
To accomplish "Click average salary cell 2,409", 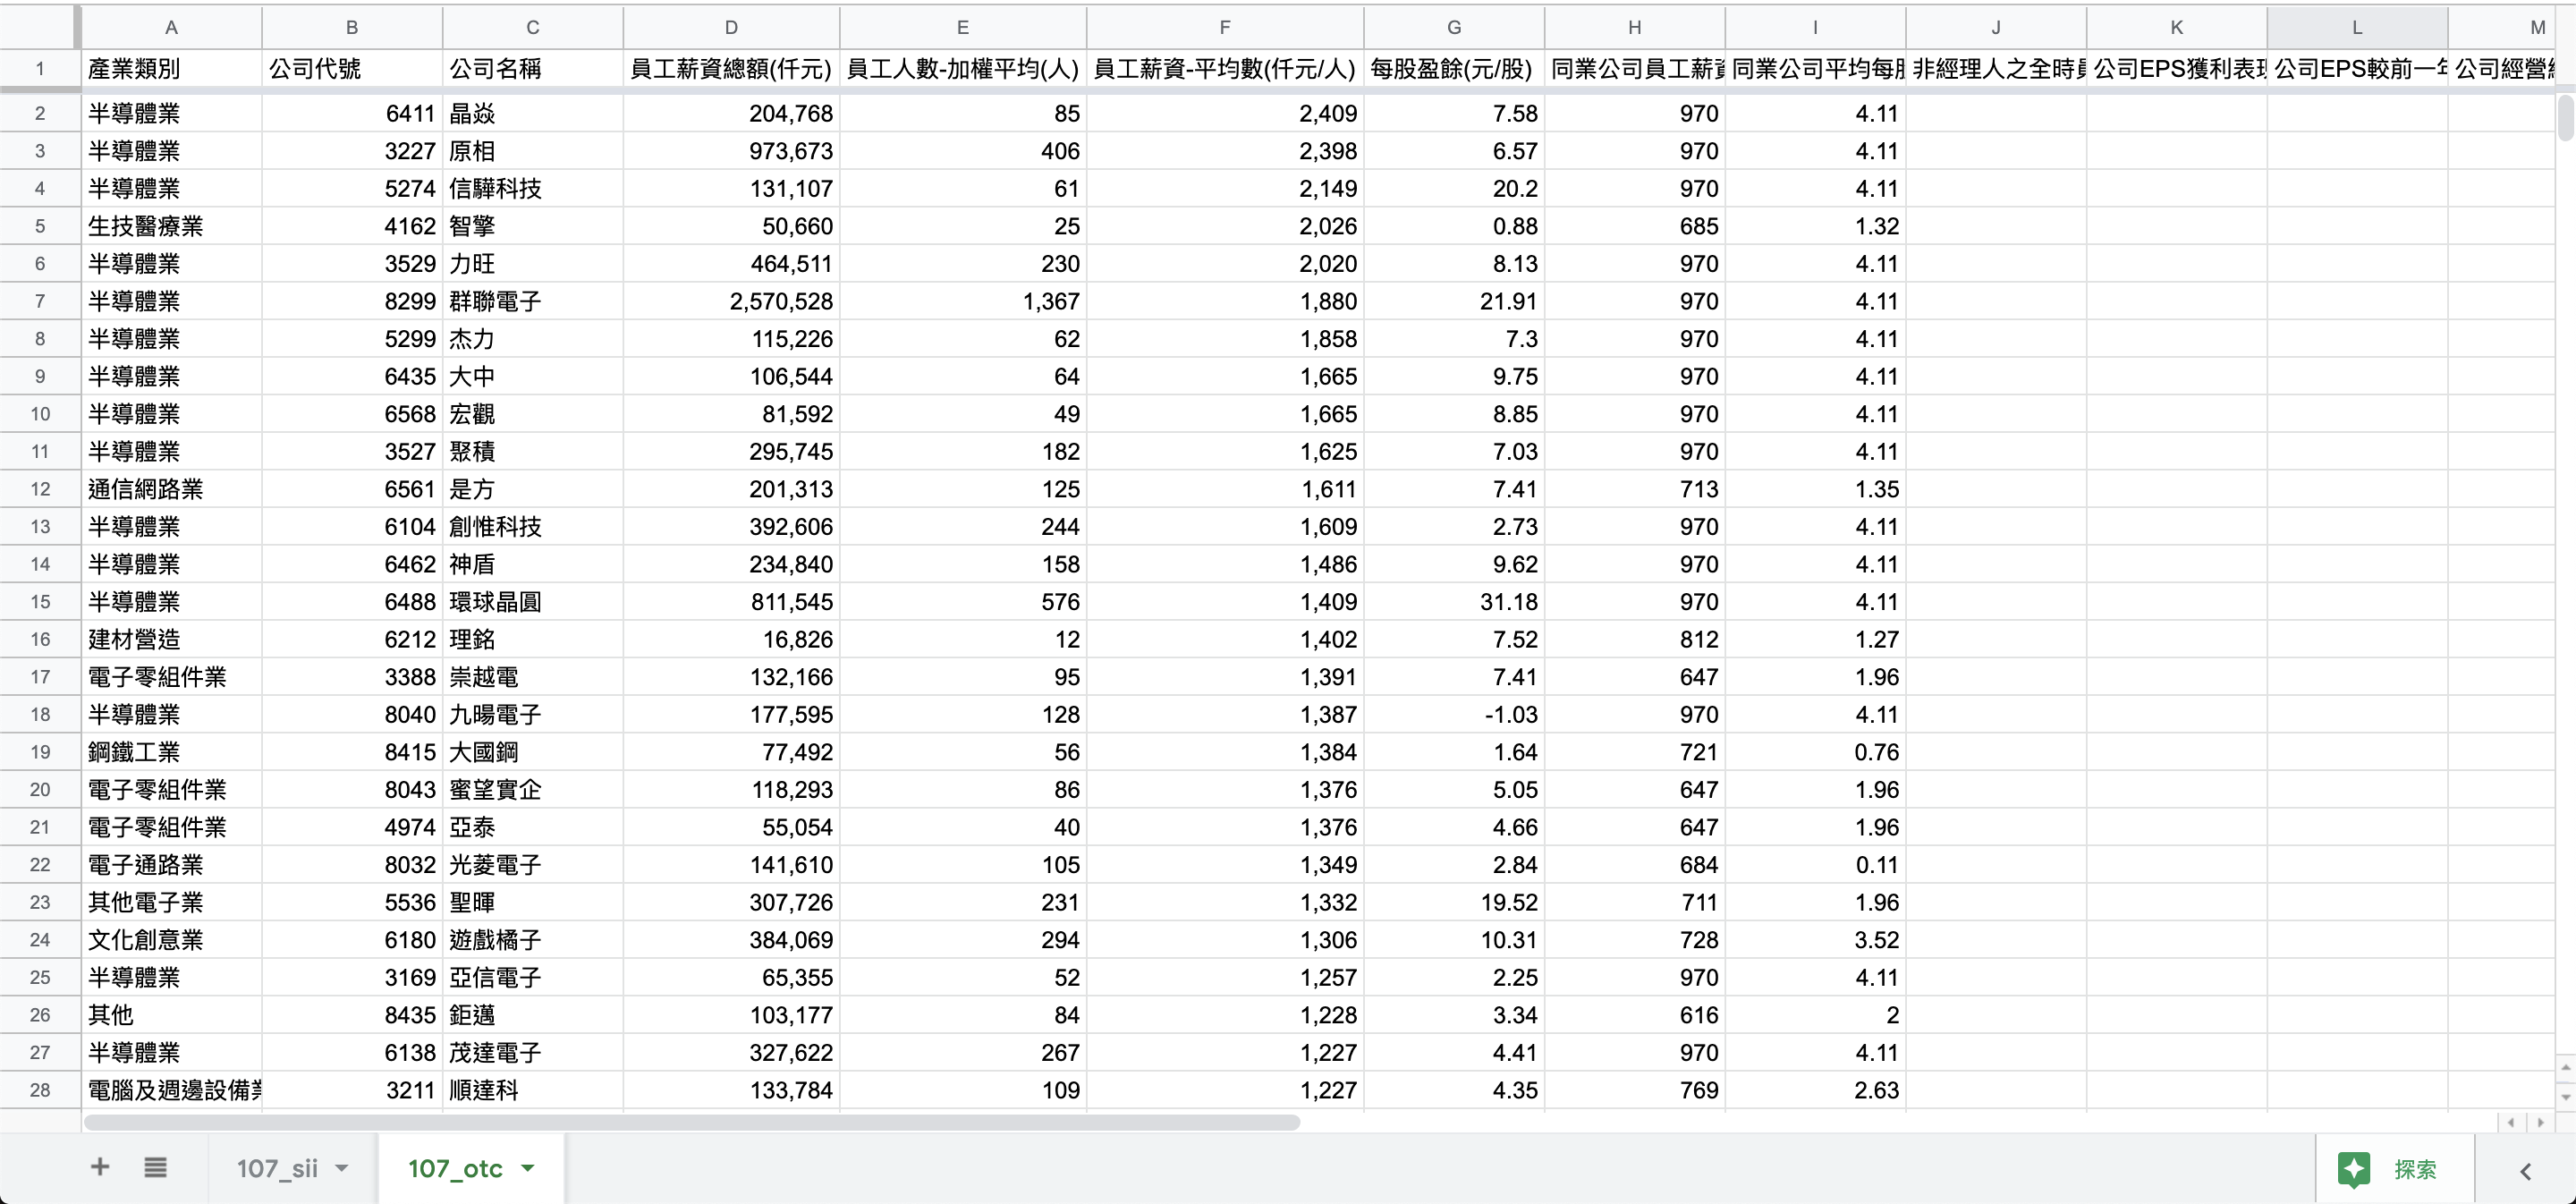I will click(x=1225, y=114).
